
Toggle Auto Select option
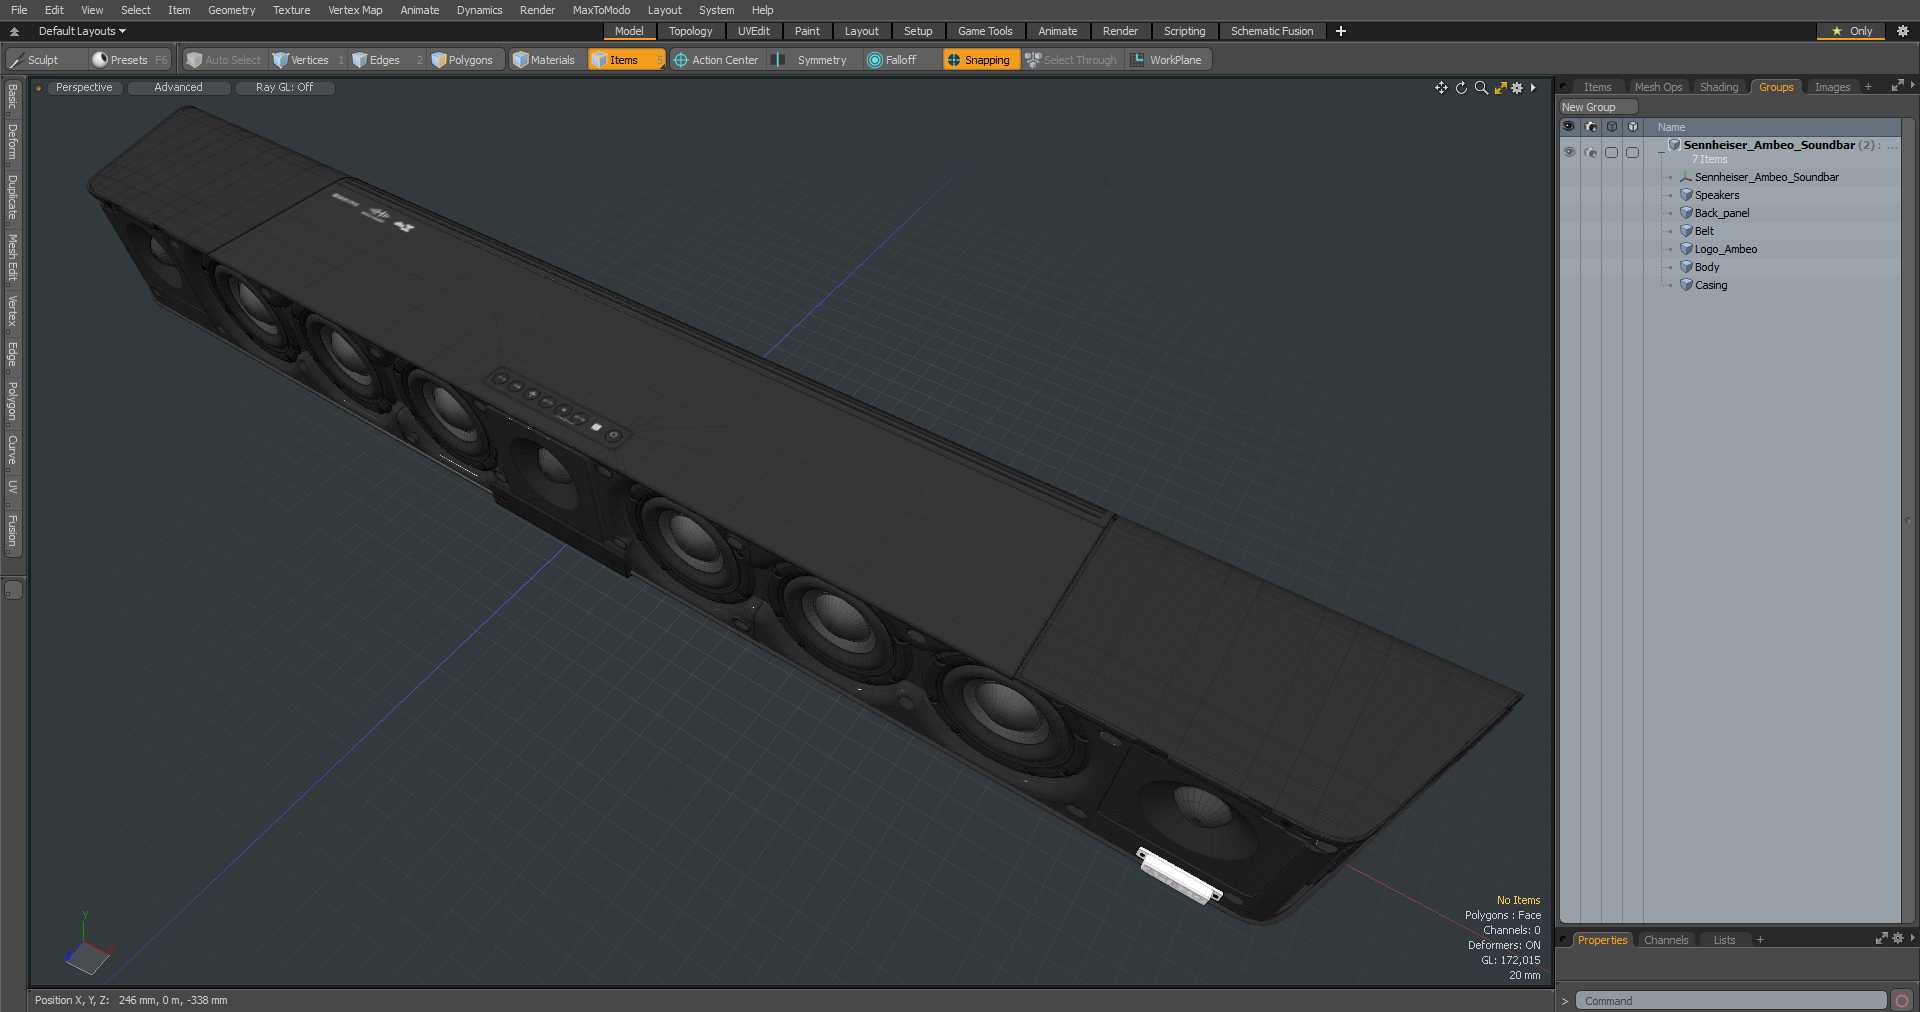(224, 60)
